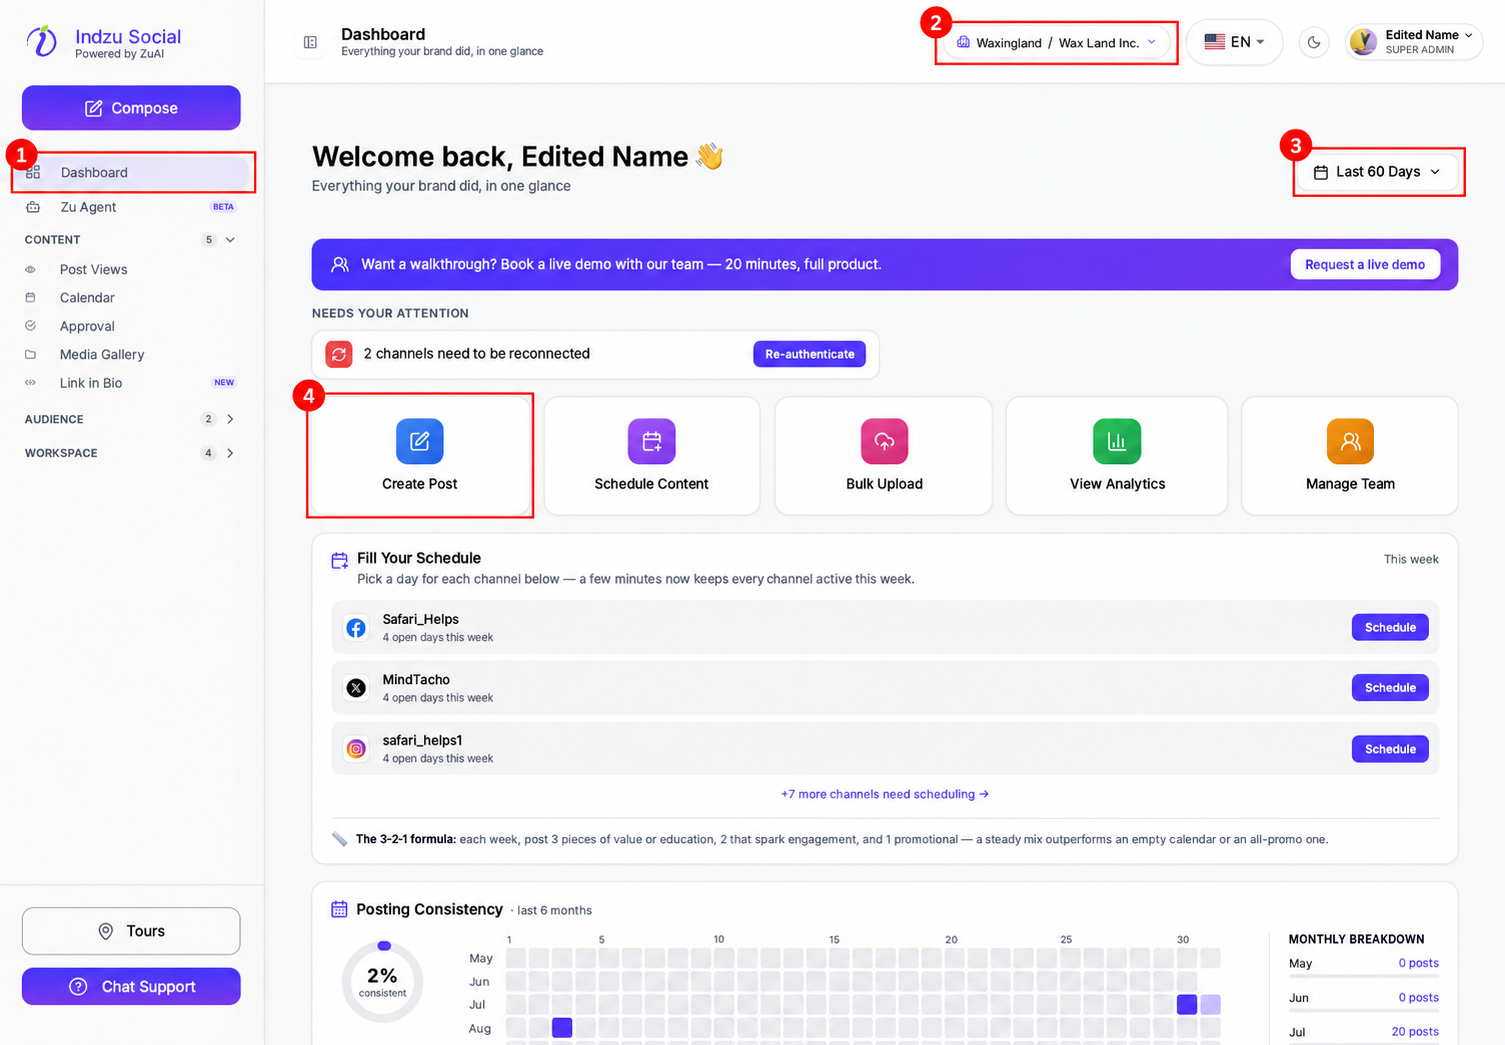Click the Zu Agent robot icon
The width and height of the screenshot is (1505, 1045).
click(x=33, y=207)
